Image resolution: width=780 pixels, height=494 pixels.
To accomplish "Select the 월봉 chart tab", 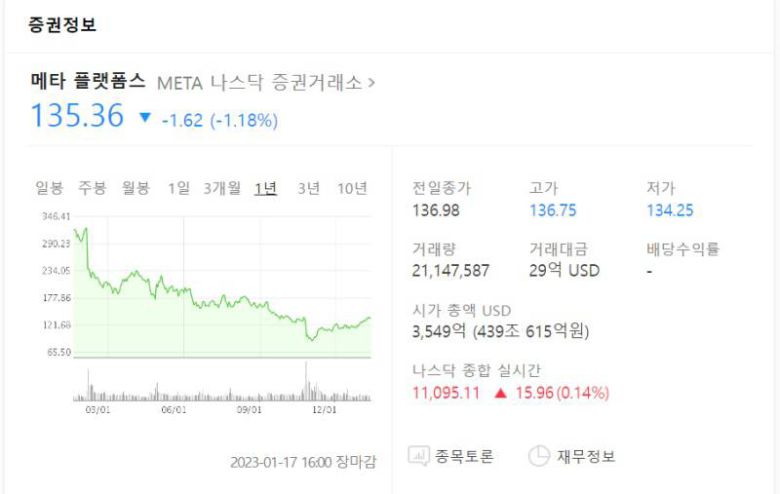I will click(x=136, y=188).
